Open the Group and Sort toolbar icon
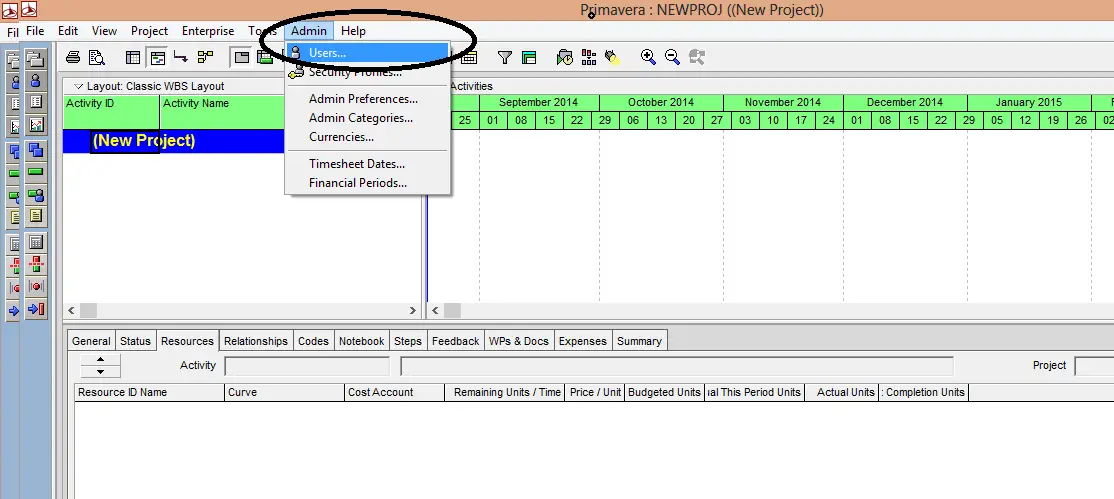 (529, 58)
